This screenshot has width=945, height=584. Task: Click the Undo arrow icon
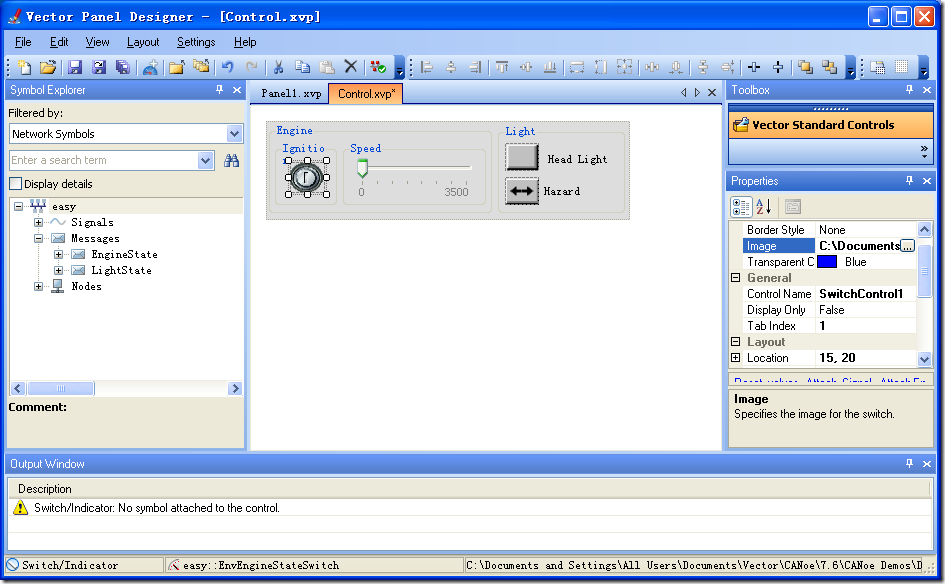pyautogui.click(x=227, y=67)
